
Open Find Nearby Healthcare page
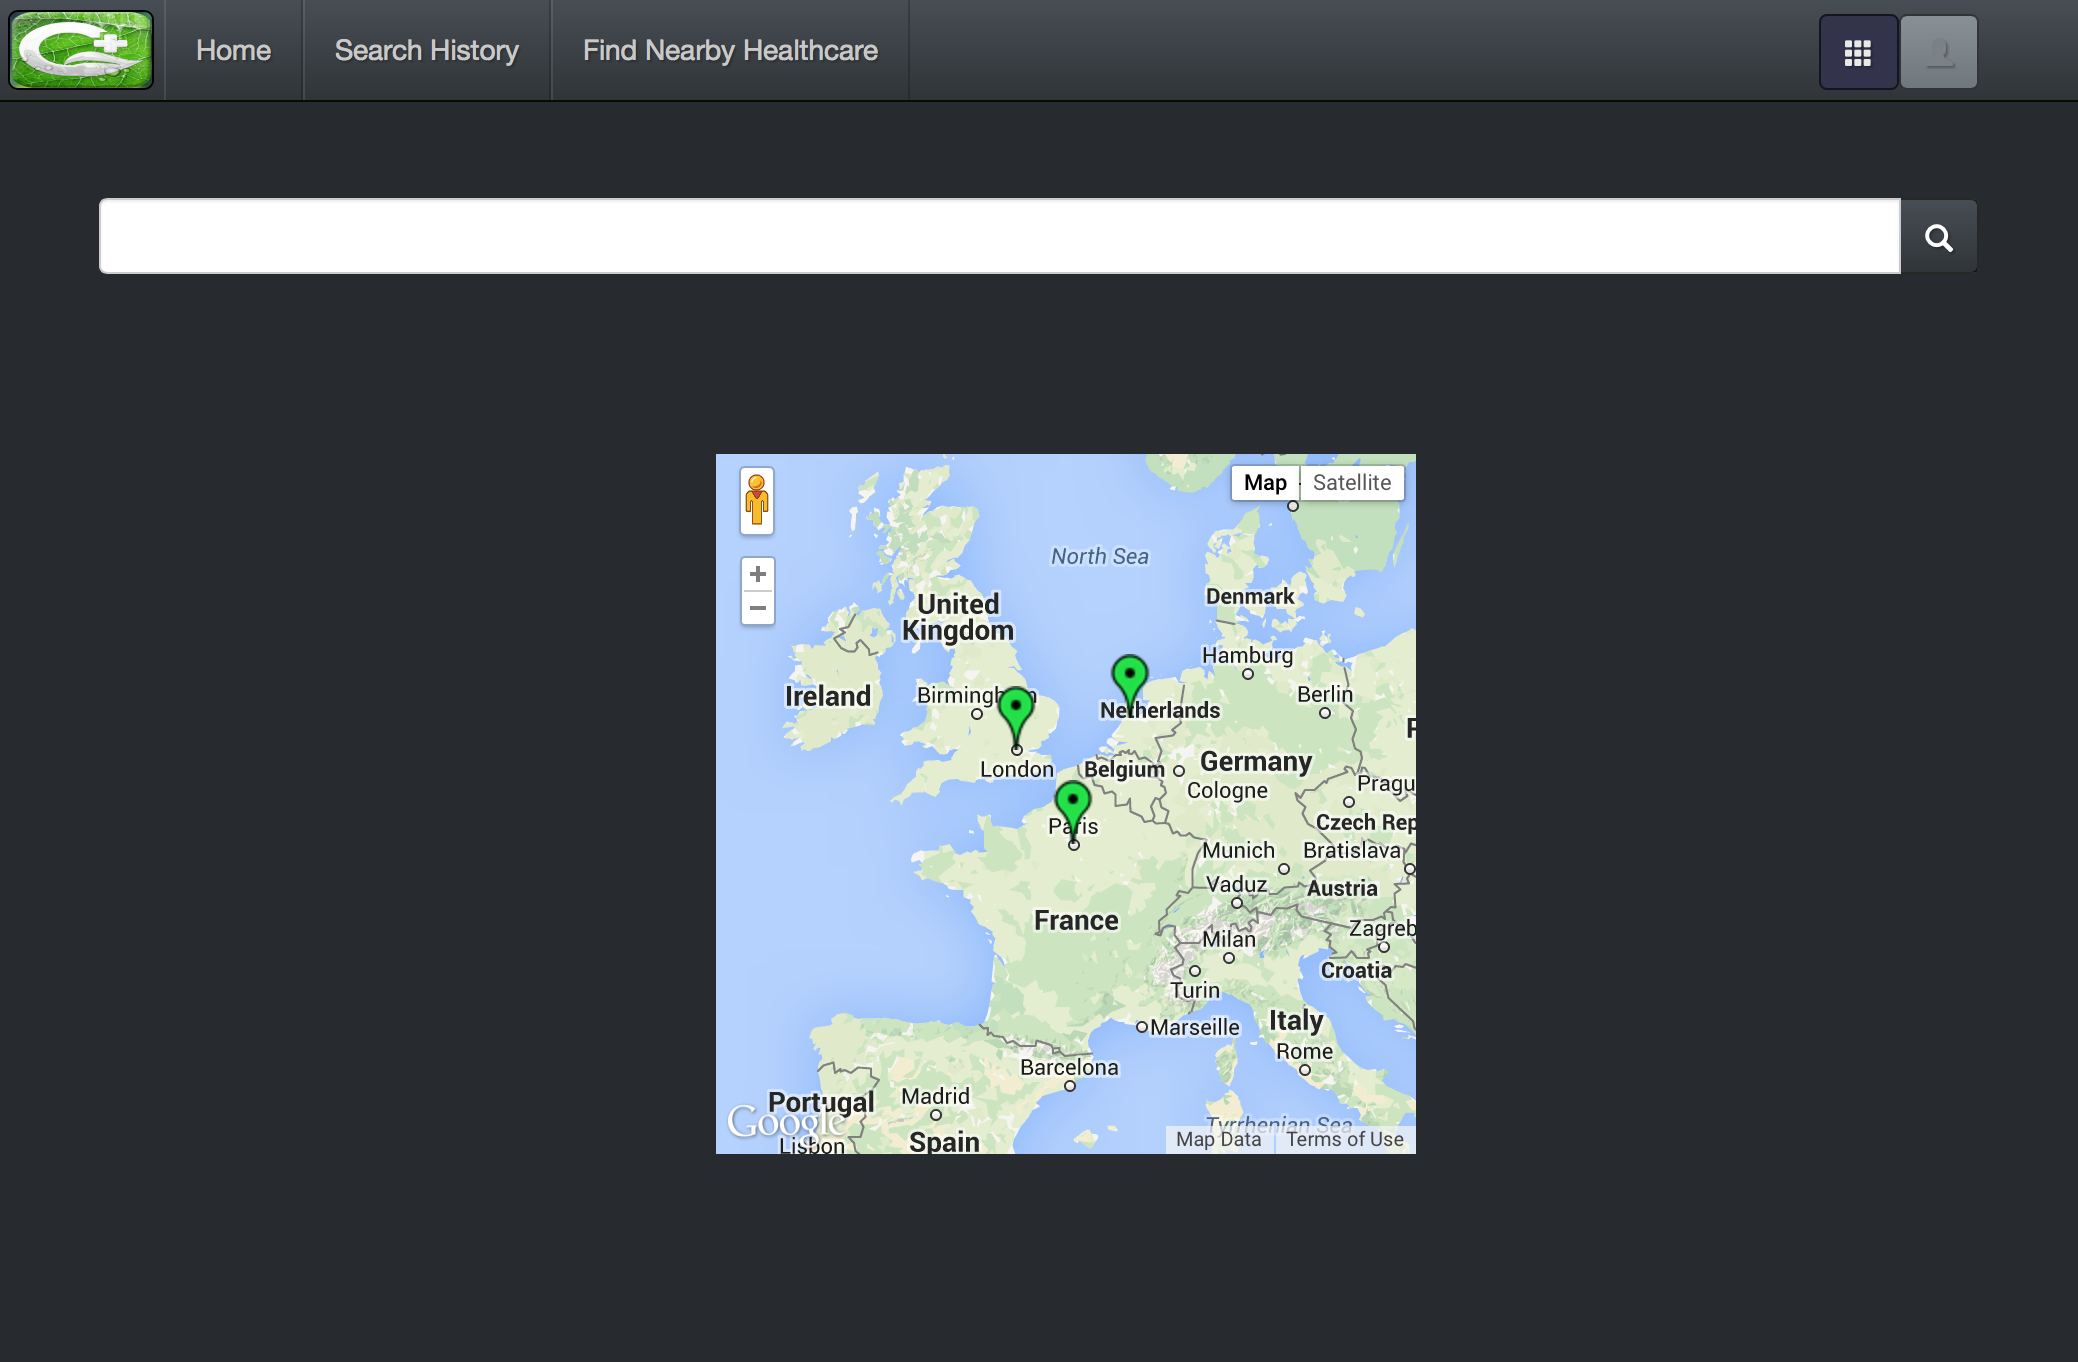730,50
